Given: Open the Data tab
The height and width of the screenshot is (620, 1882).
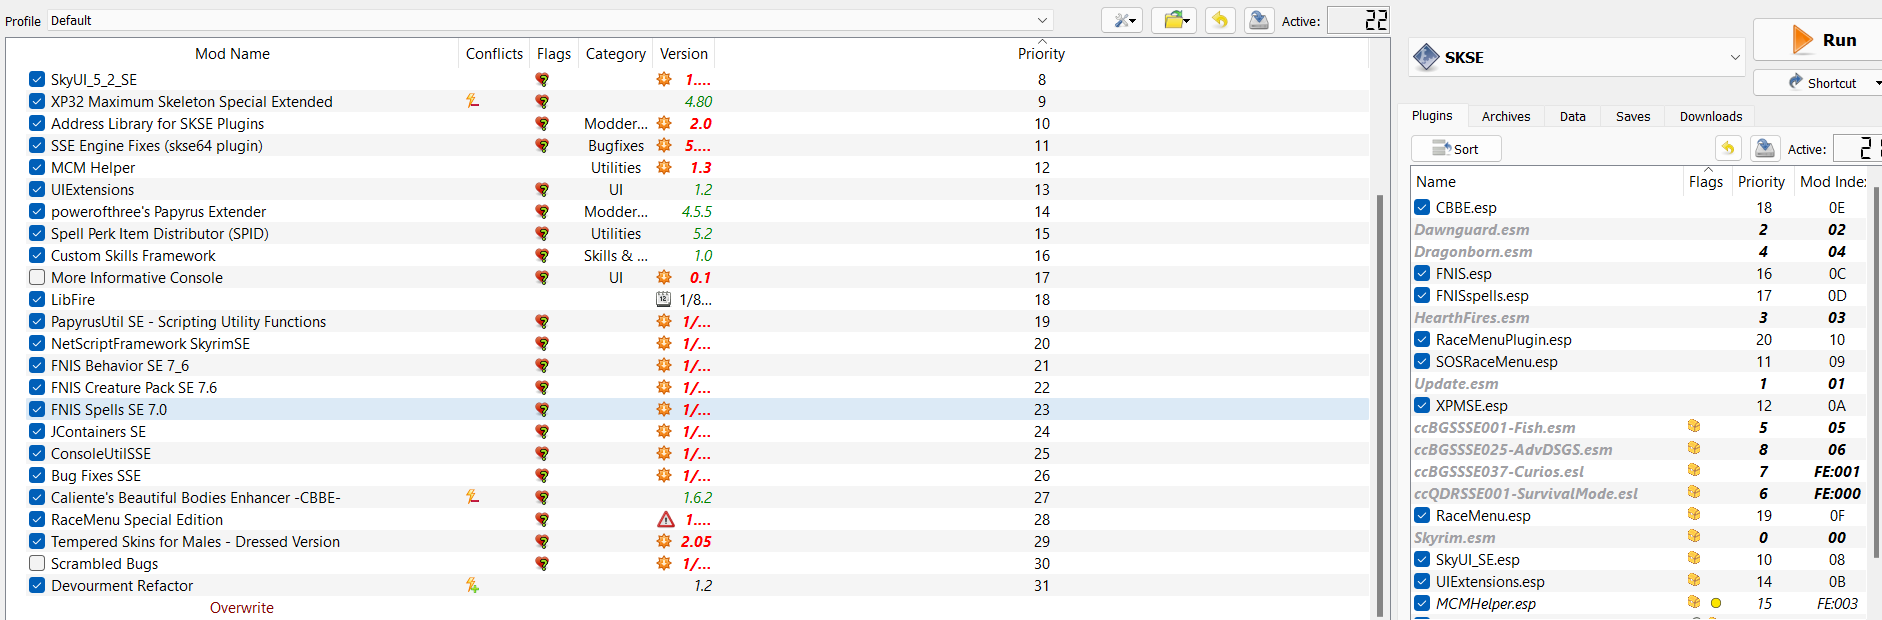Looking at the screenshot, I should pyautogui.click(x=1572, y=116).
